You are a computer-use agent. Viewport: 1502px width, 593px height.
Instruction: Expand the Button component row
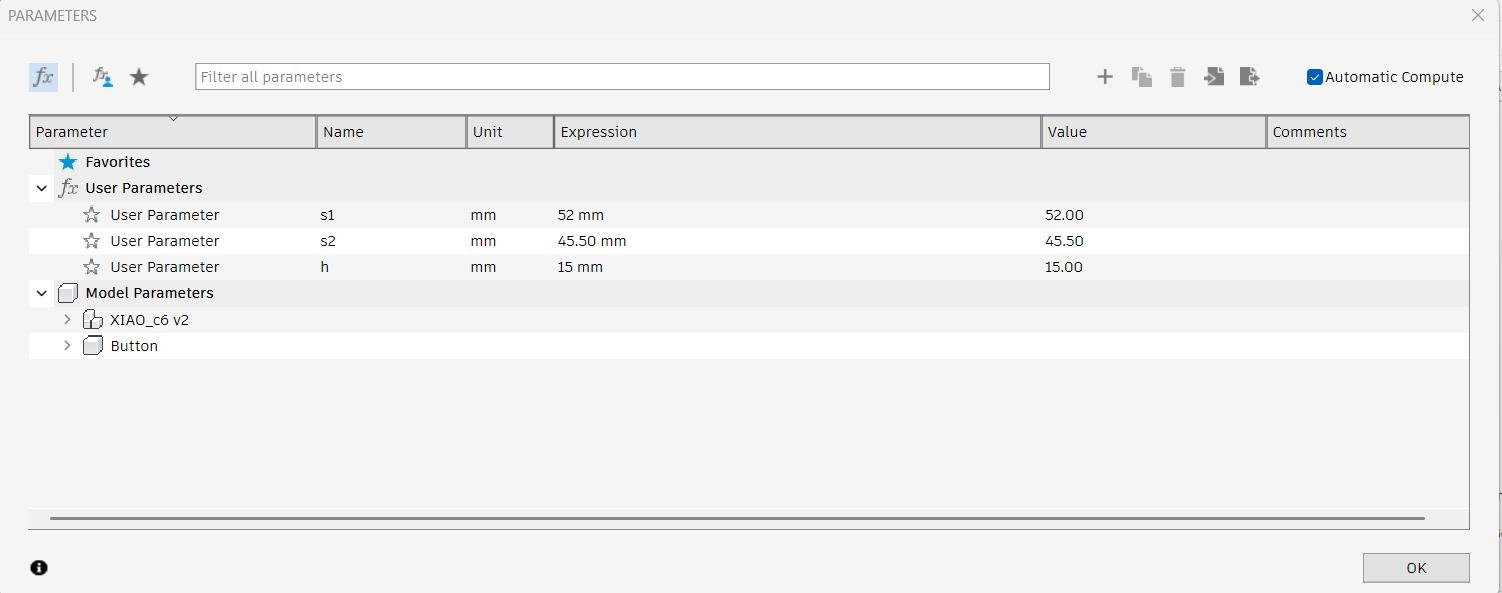click(x=67, y=346)
